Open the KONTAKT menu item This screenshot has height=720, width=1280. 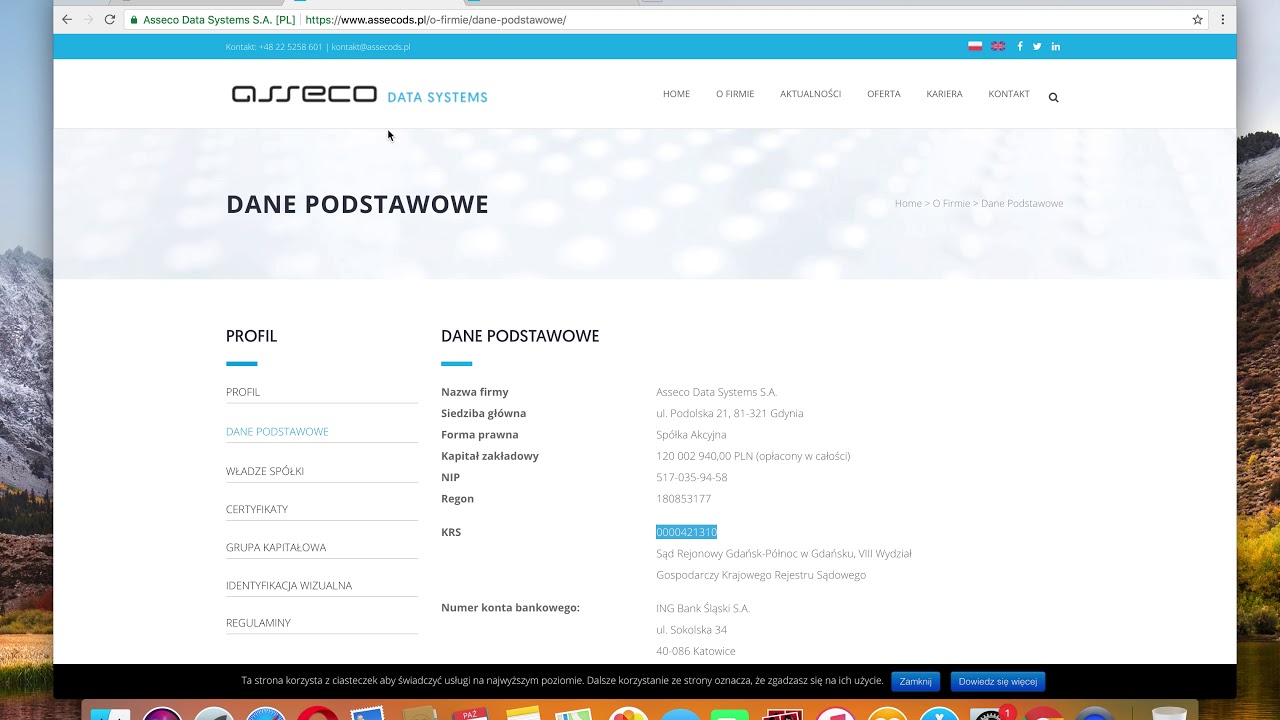1009,94
